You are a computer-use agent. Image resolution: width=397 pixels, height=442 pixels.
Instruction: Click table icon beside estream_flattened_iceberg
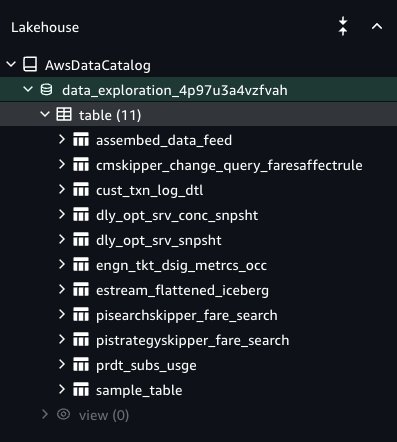point(81,289)
